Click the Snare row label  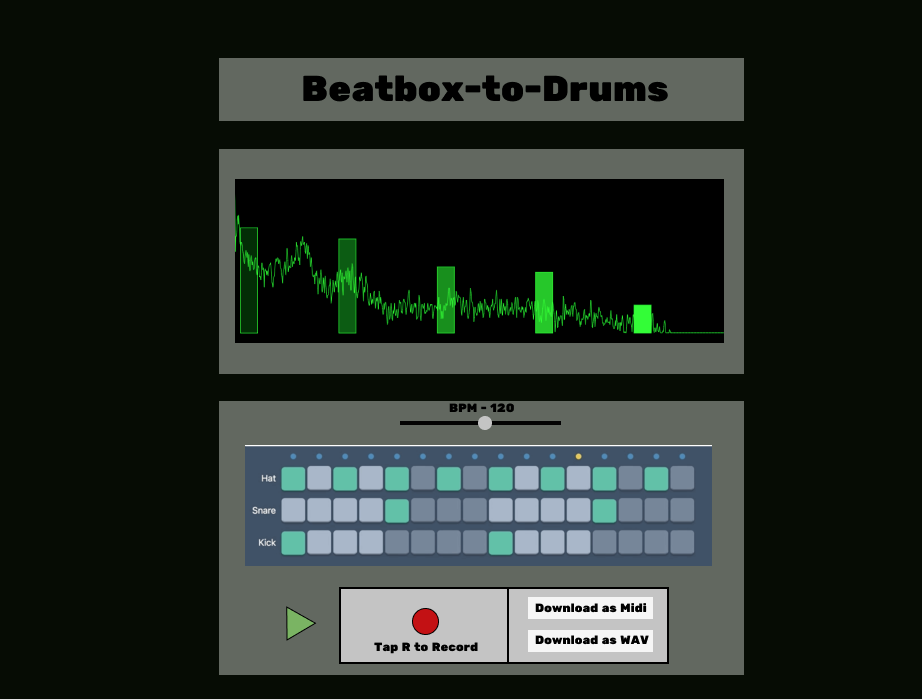point(263,510)
